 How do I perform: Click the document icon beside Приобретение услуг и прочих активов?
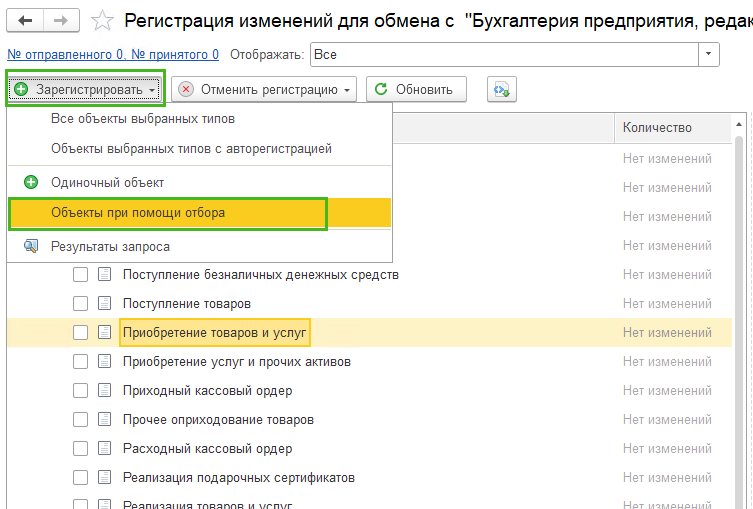104,361
